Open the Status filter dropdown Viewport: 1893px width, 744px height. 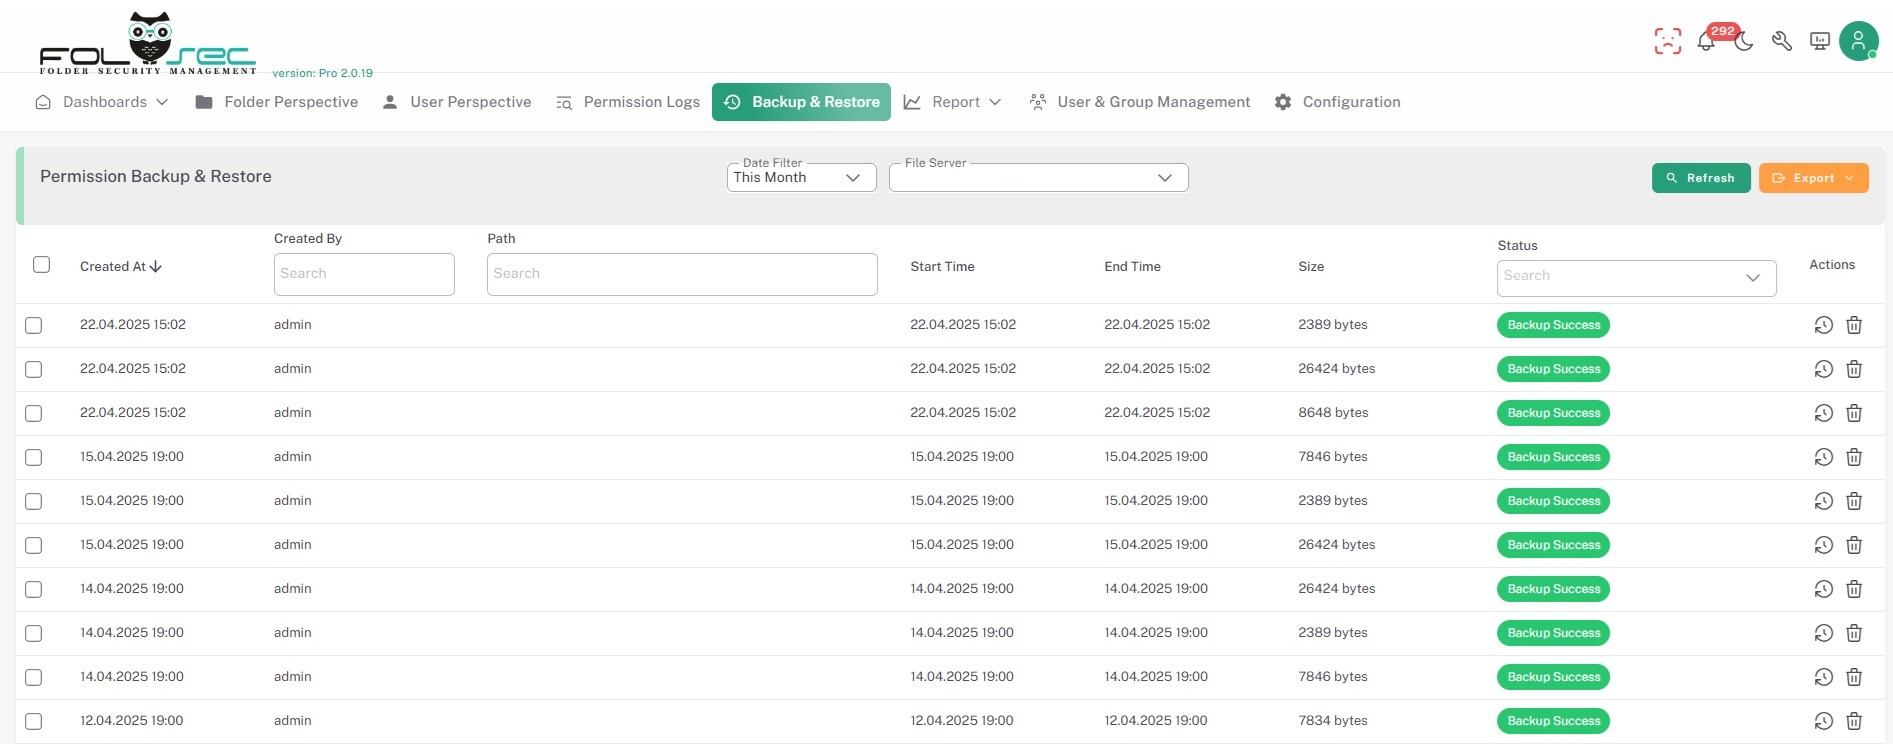tap(1636, 277)
